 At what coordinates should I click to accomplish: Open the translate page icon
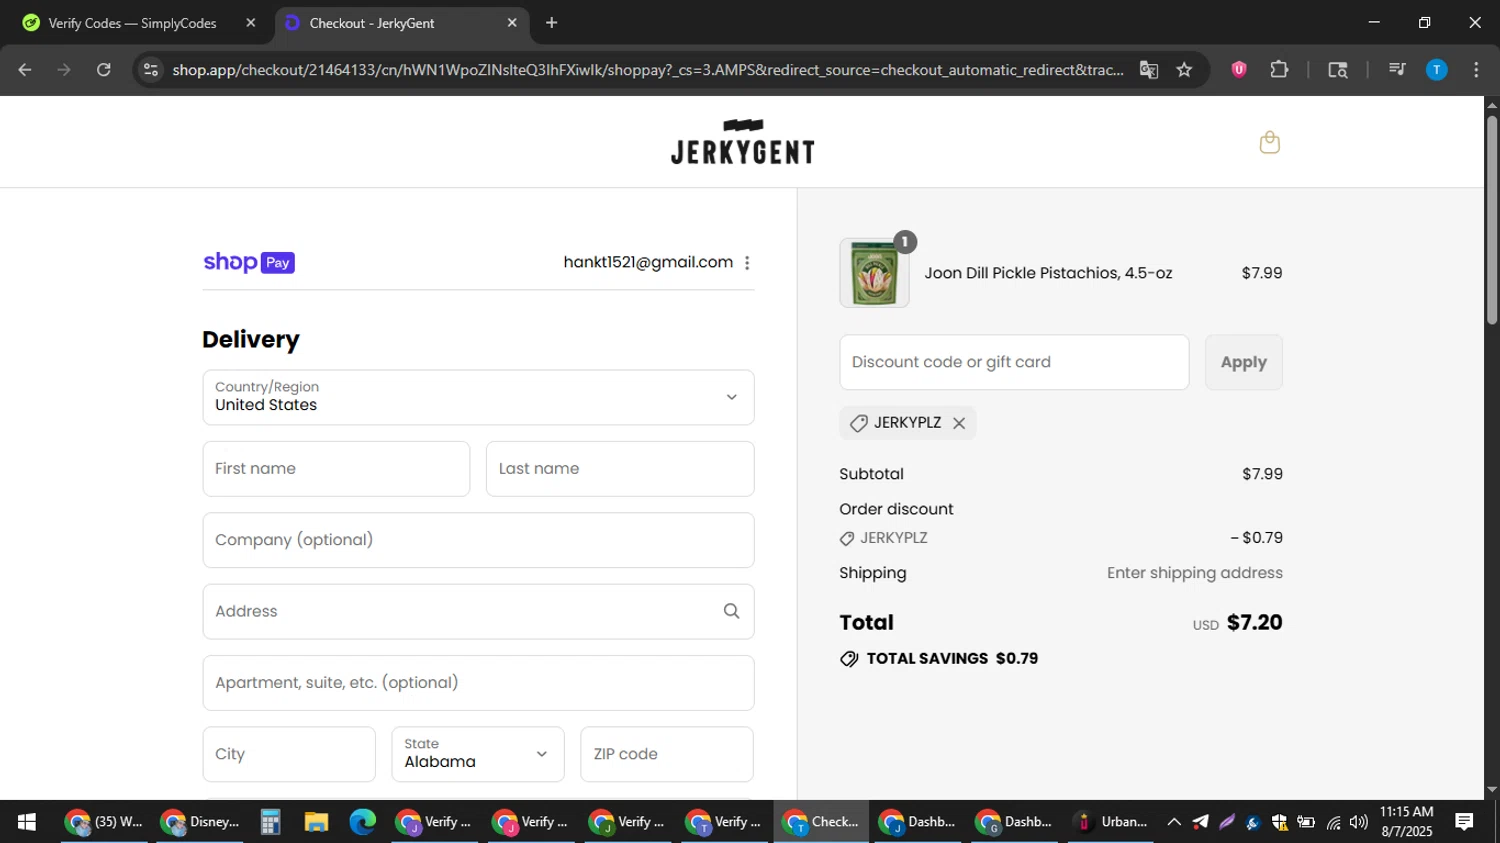coord(1148,69)
